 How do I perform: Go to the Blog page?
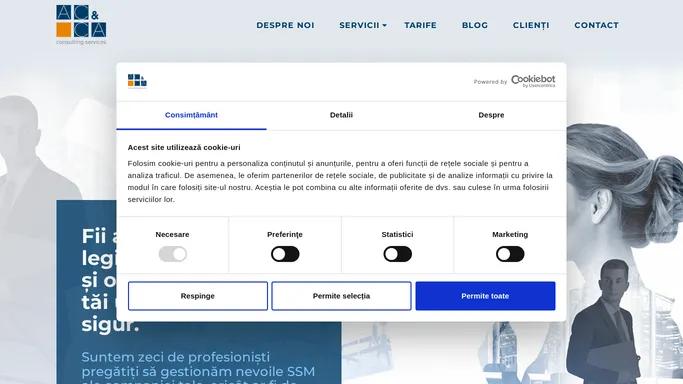tap(475, 25)
